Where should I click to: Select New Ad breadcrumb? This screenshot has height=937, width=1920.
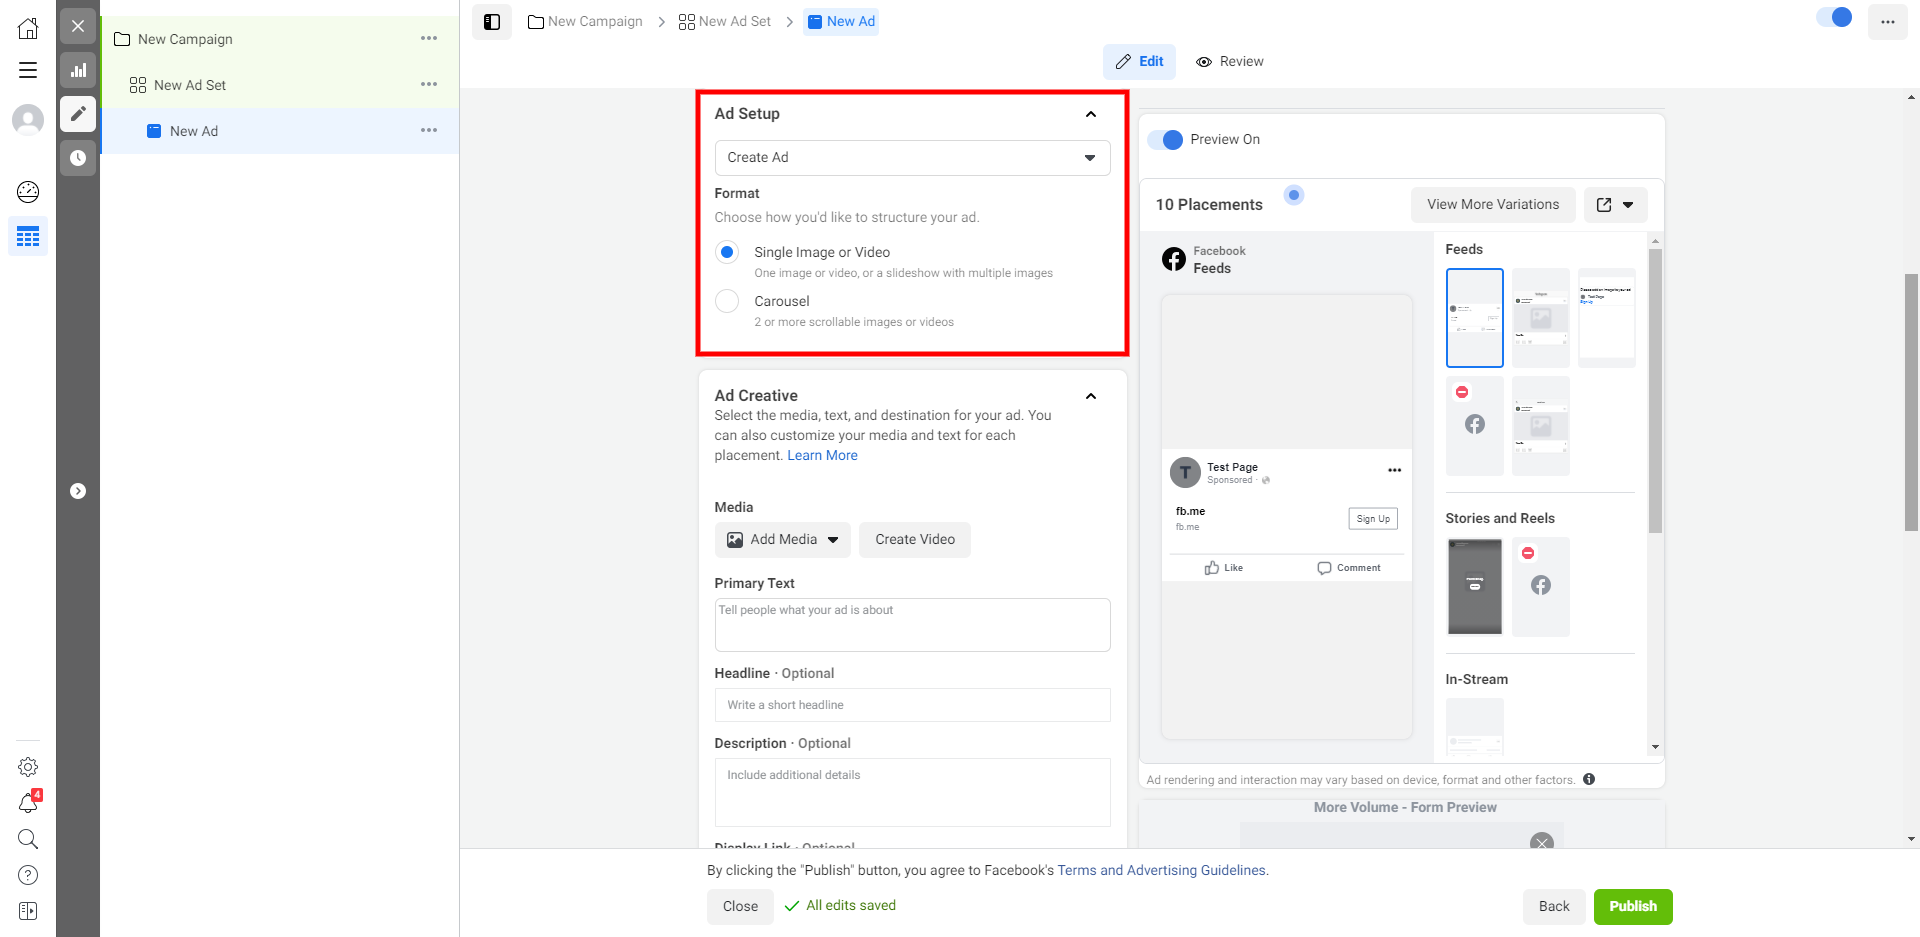tap(841, 22)
